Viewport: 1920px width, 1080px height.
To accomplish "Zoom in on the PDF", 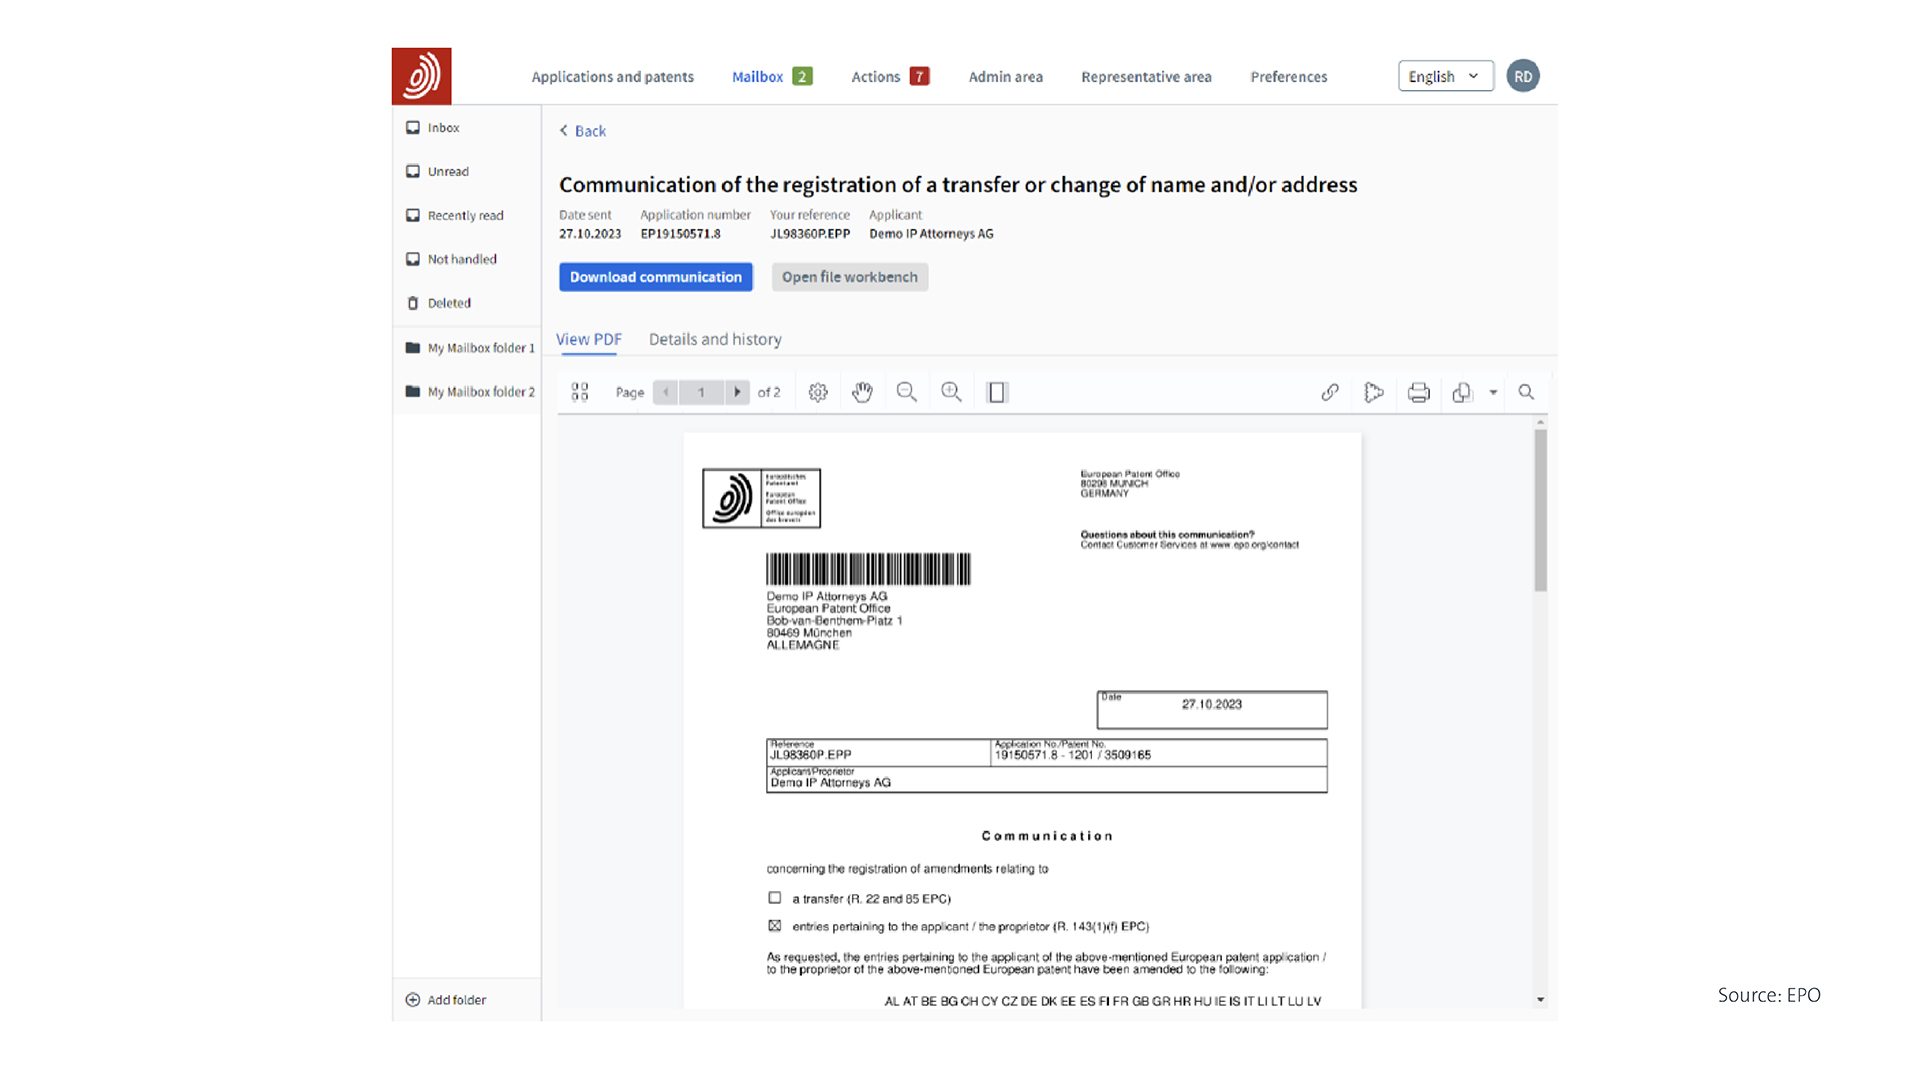I will (951, 392).
